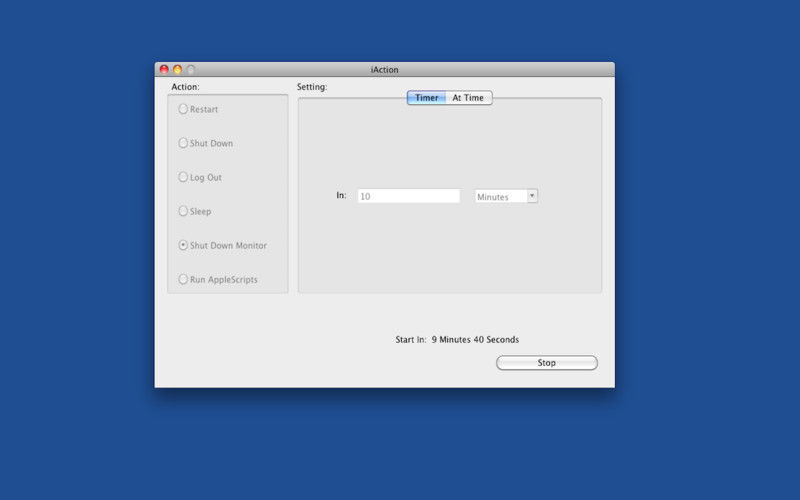Click the Setting: section label
Screen dimensions: 800x500
coord(312,87)
